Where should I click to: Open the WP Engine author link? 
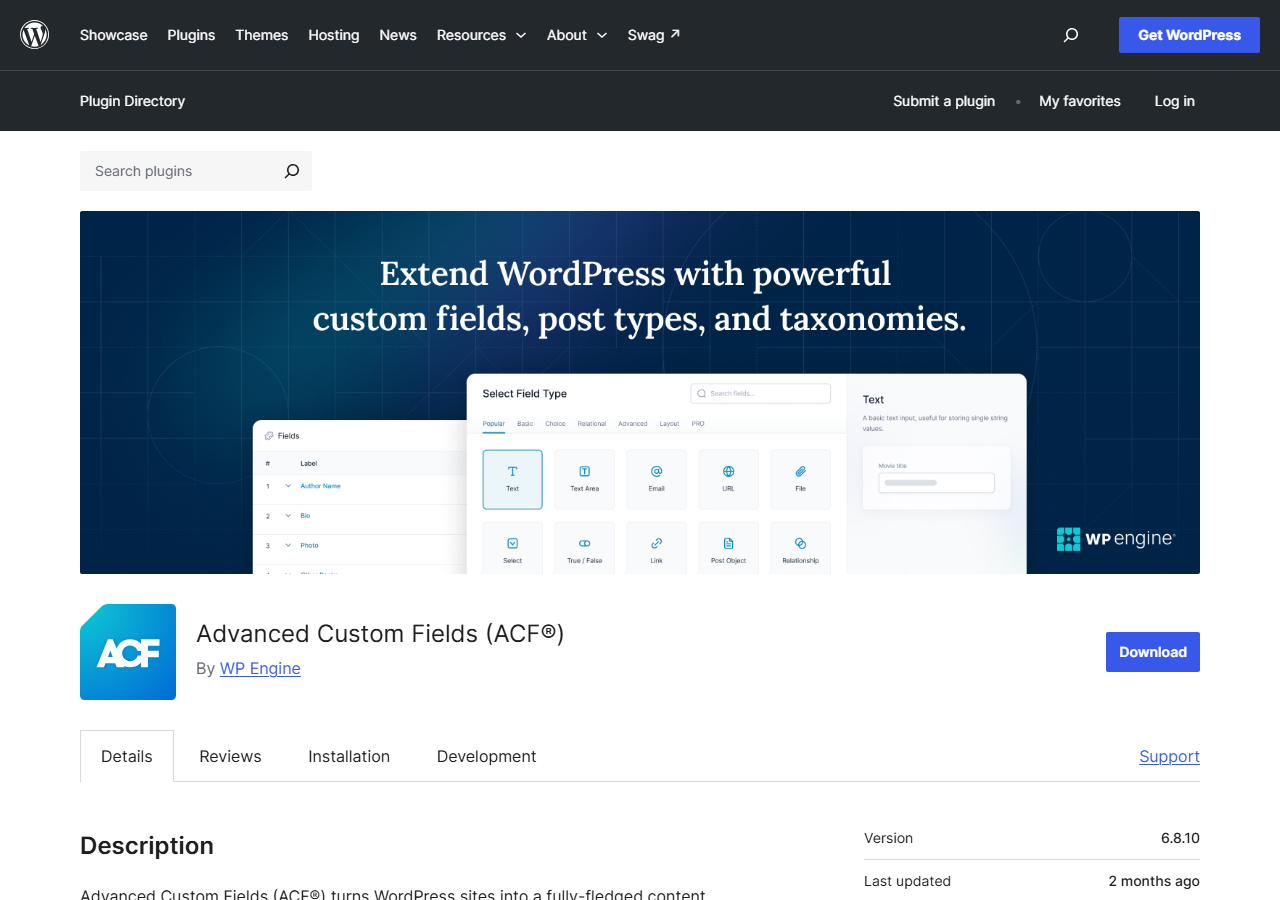pos(260,668)
